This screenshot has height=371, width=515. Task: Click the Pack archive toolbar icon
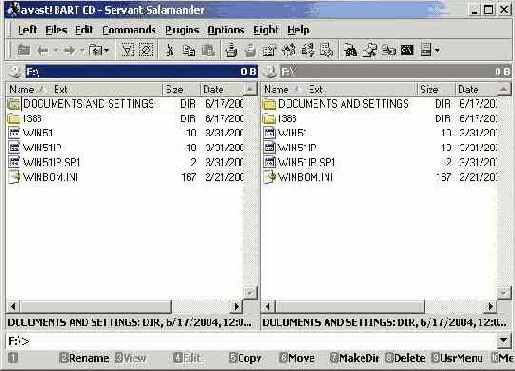pos(231,51)
